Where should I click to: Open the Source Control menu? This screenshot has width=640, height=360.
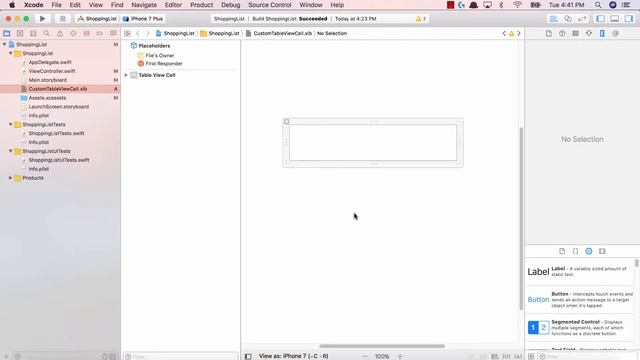tap(269, 5)
